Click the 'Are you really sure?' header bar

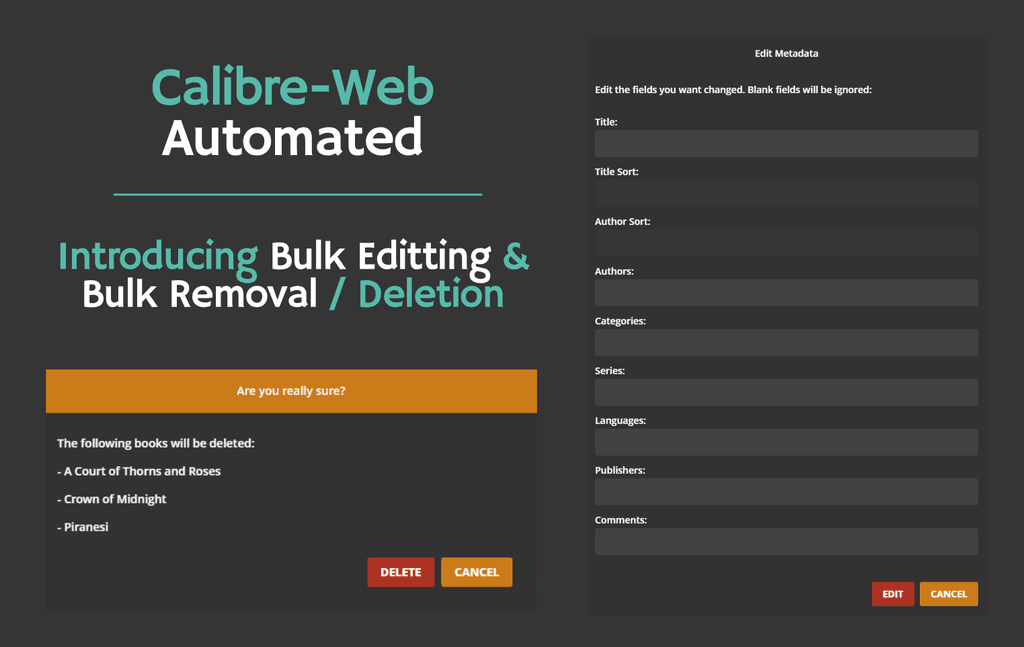coord(291,391)
